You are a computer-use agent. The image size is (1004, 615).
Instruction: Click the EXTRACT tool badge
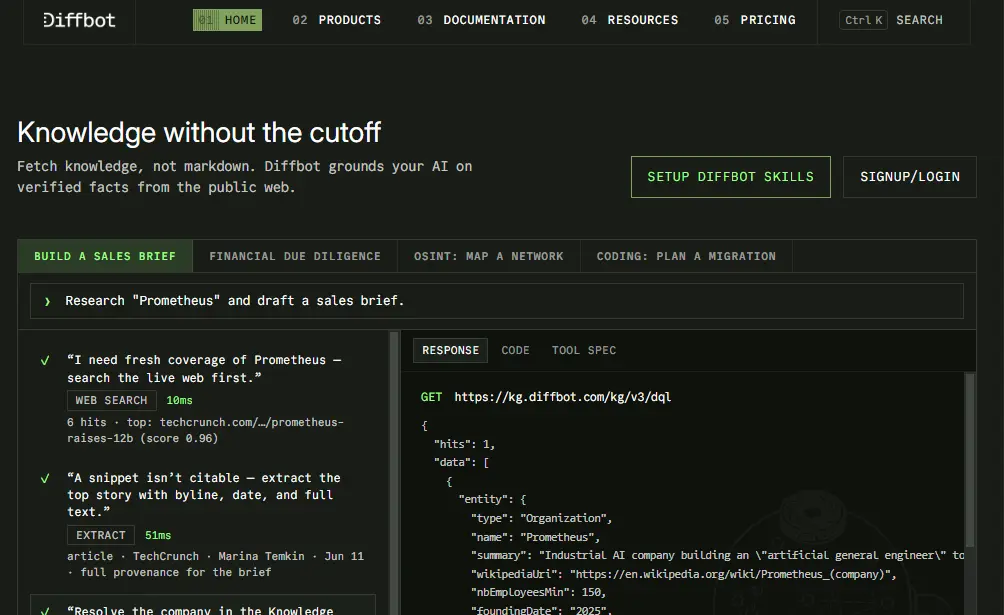(101, 535)
